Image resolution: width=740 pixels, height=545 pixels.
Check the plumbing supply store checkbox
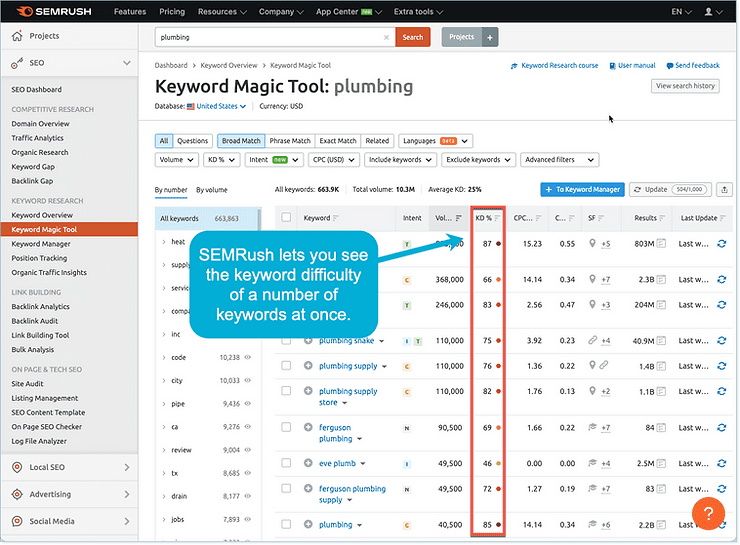point(286,391)
